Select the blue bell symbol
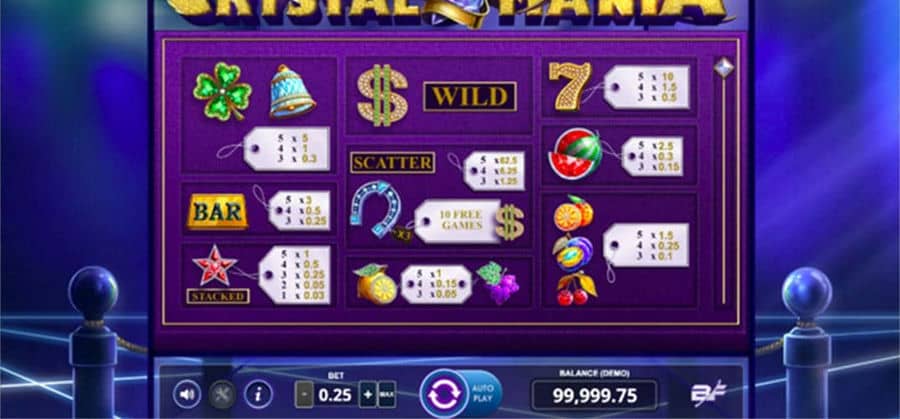The image size is (900, 419). pyautogui.click(x=292, y=91)
